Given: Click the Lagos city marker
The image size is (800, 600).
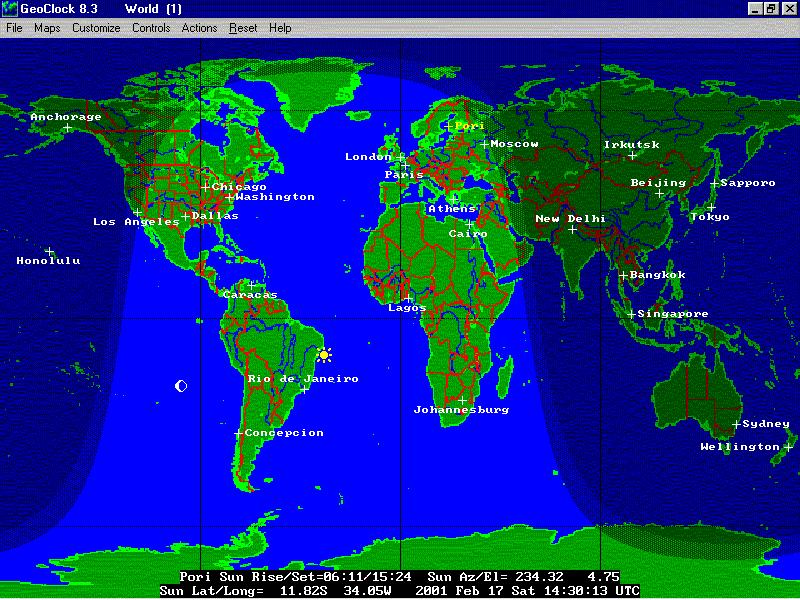Looking at the screenshot, I should point(409,298).
